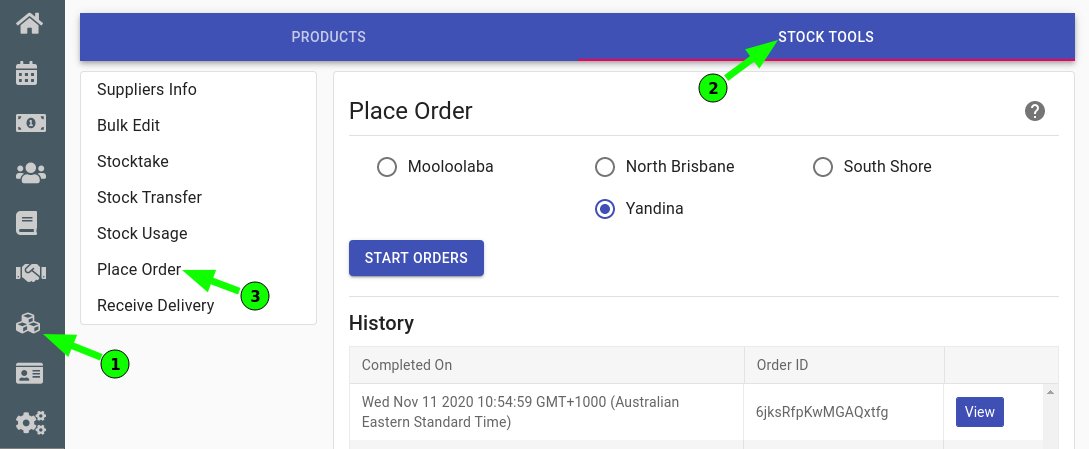Click the history table scrollbar up arrow

click(1050, 393)
